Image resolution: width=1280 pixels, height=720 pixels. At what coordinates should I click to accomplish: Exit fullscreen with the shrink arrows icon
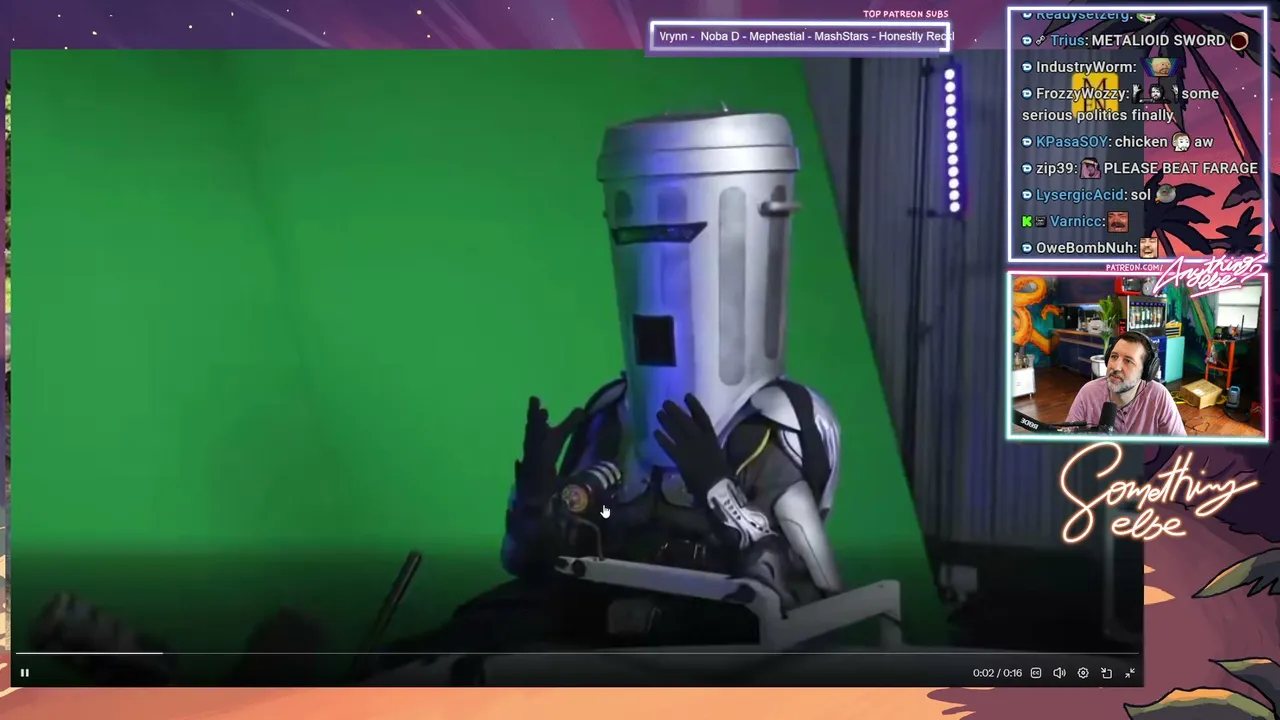(1130, 673)
